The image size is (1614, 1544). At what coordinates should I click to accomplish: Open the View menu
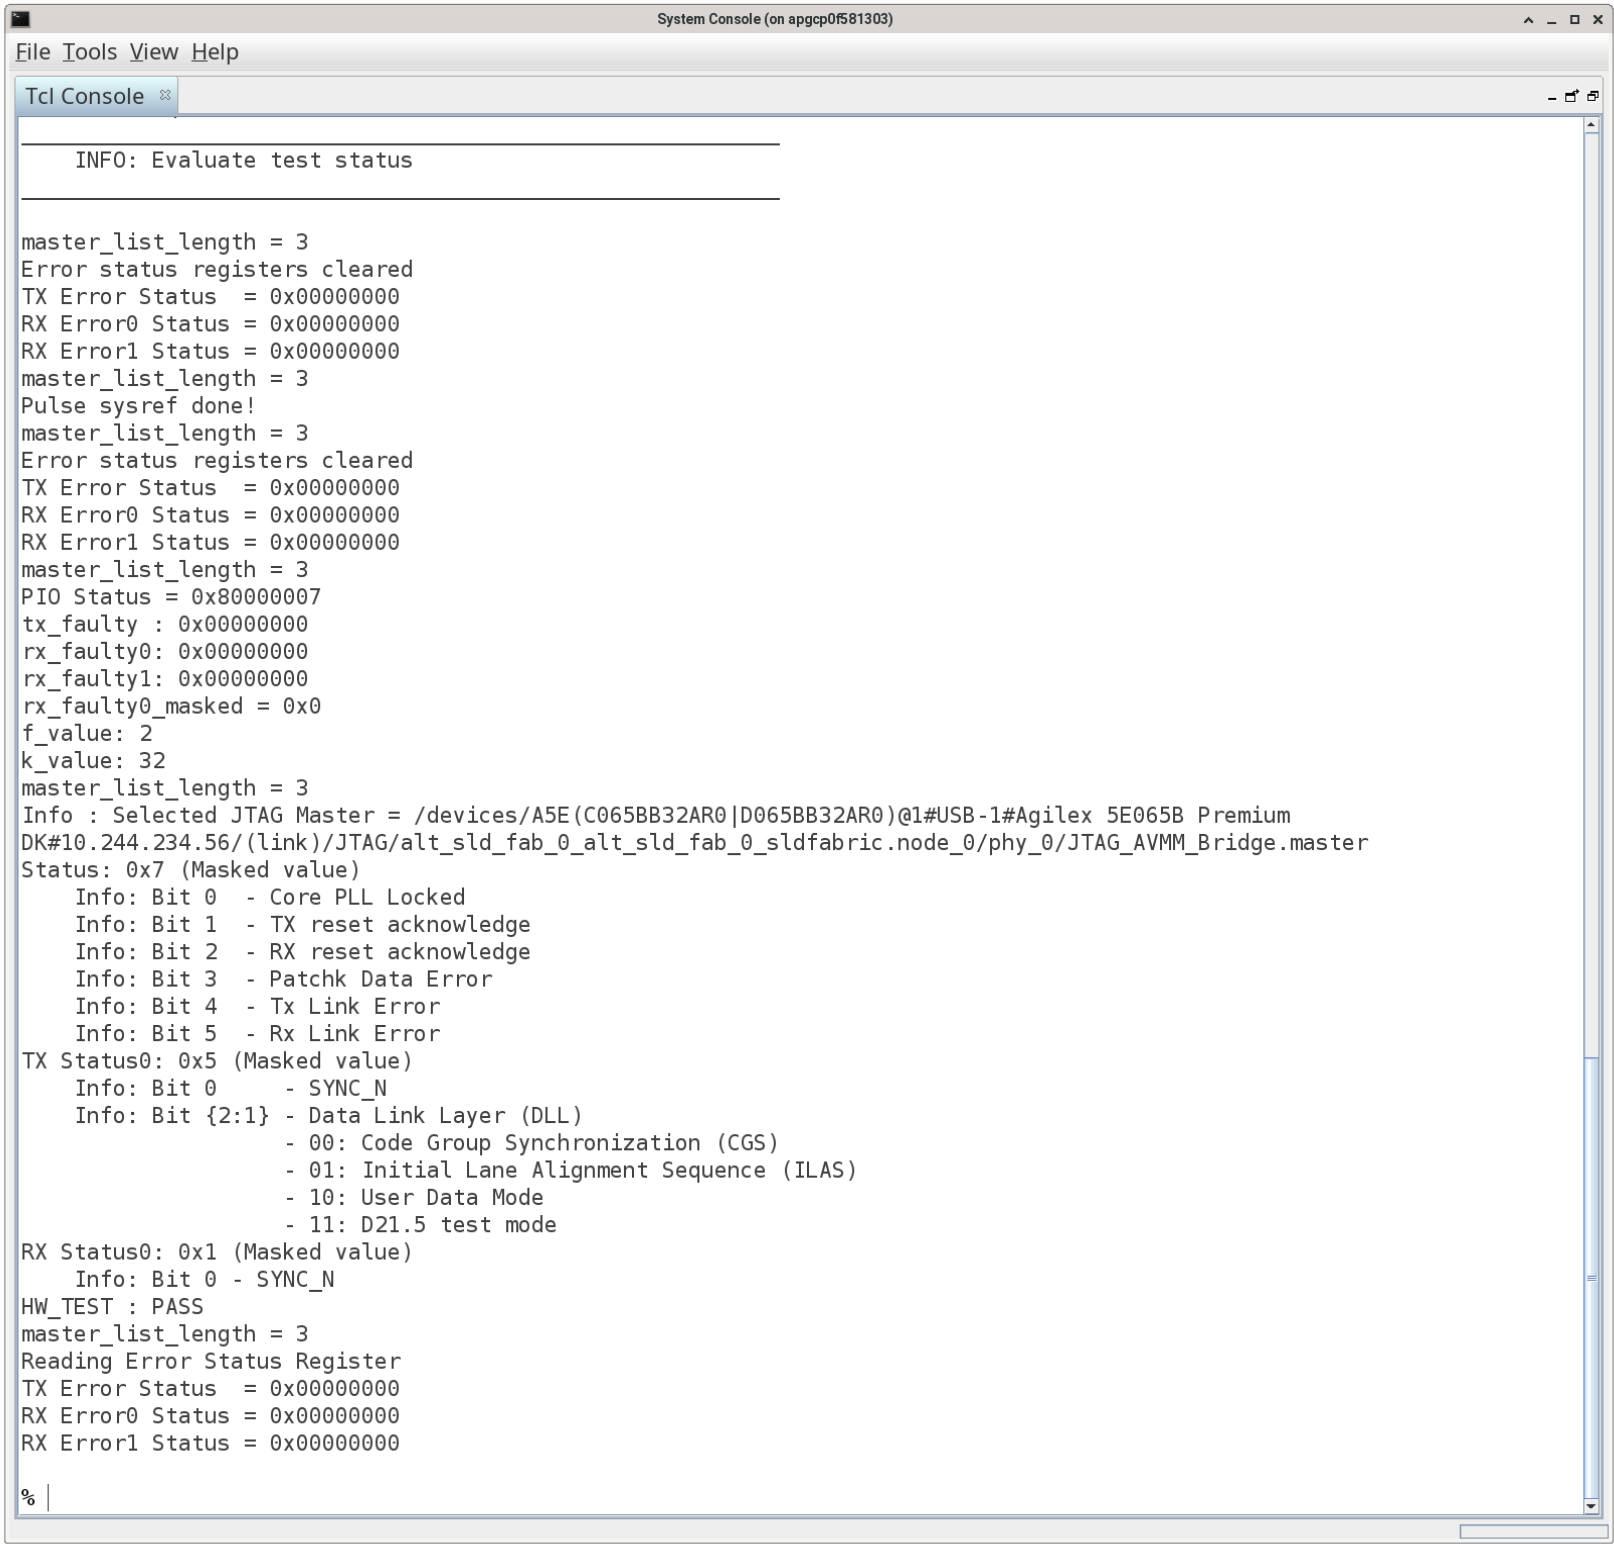click(x=154, y=52)
